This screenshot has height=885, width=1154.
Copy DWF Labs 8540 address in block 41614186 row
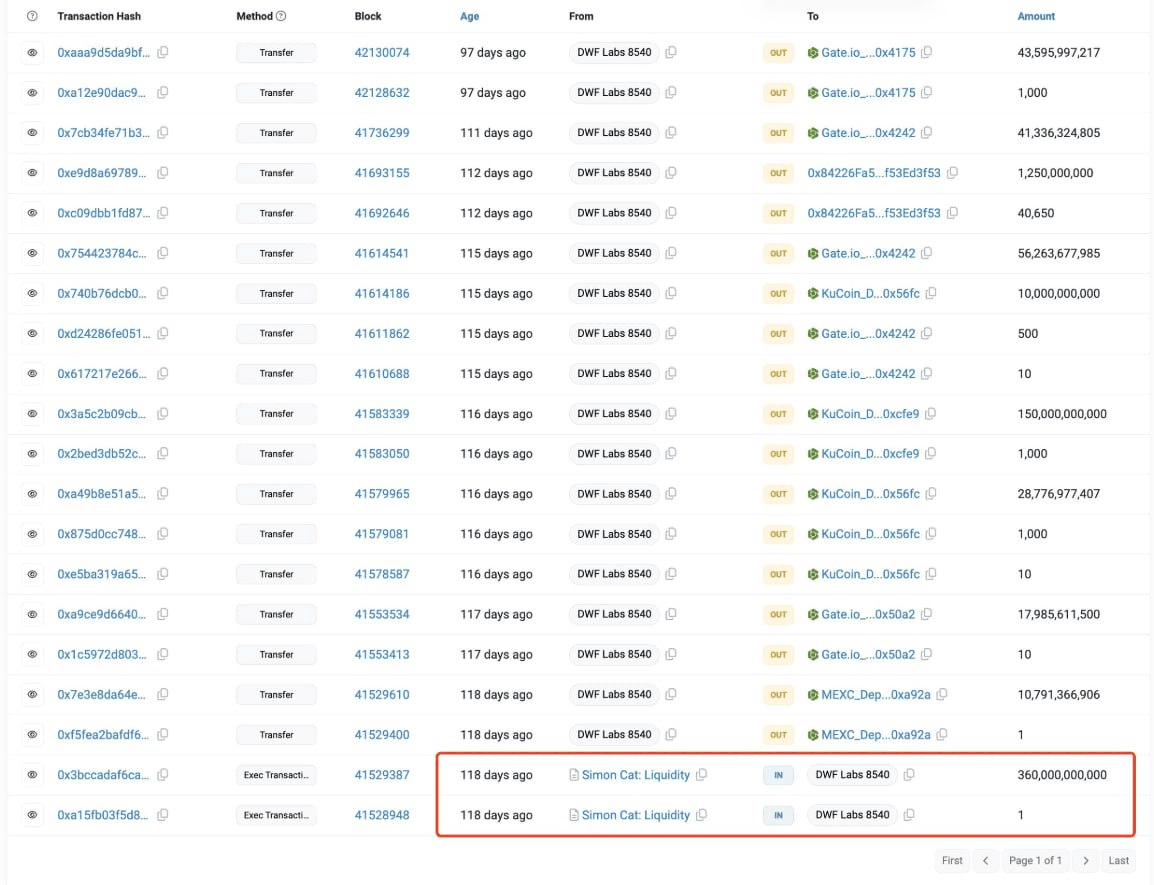(x=670, y=293)
